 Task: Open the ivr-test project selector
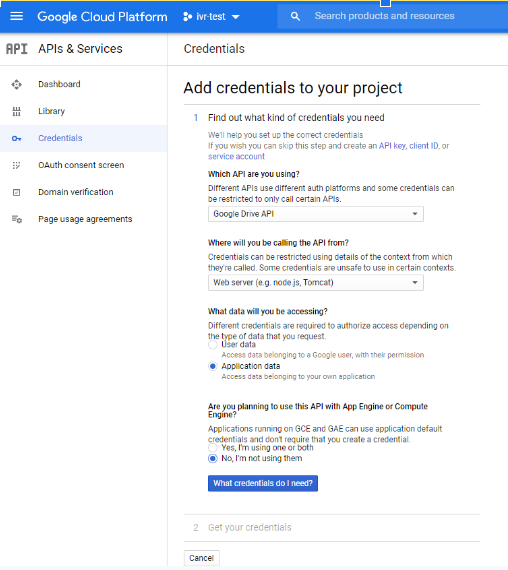pos(211,17)
